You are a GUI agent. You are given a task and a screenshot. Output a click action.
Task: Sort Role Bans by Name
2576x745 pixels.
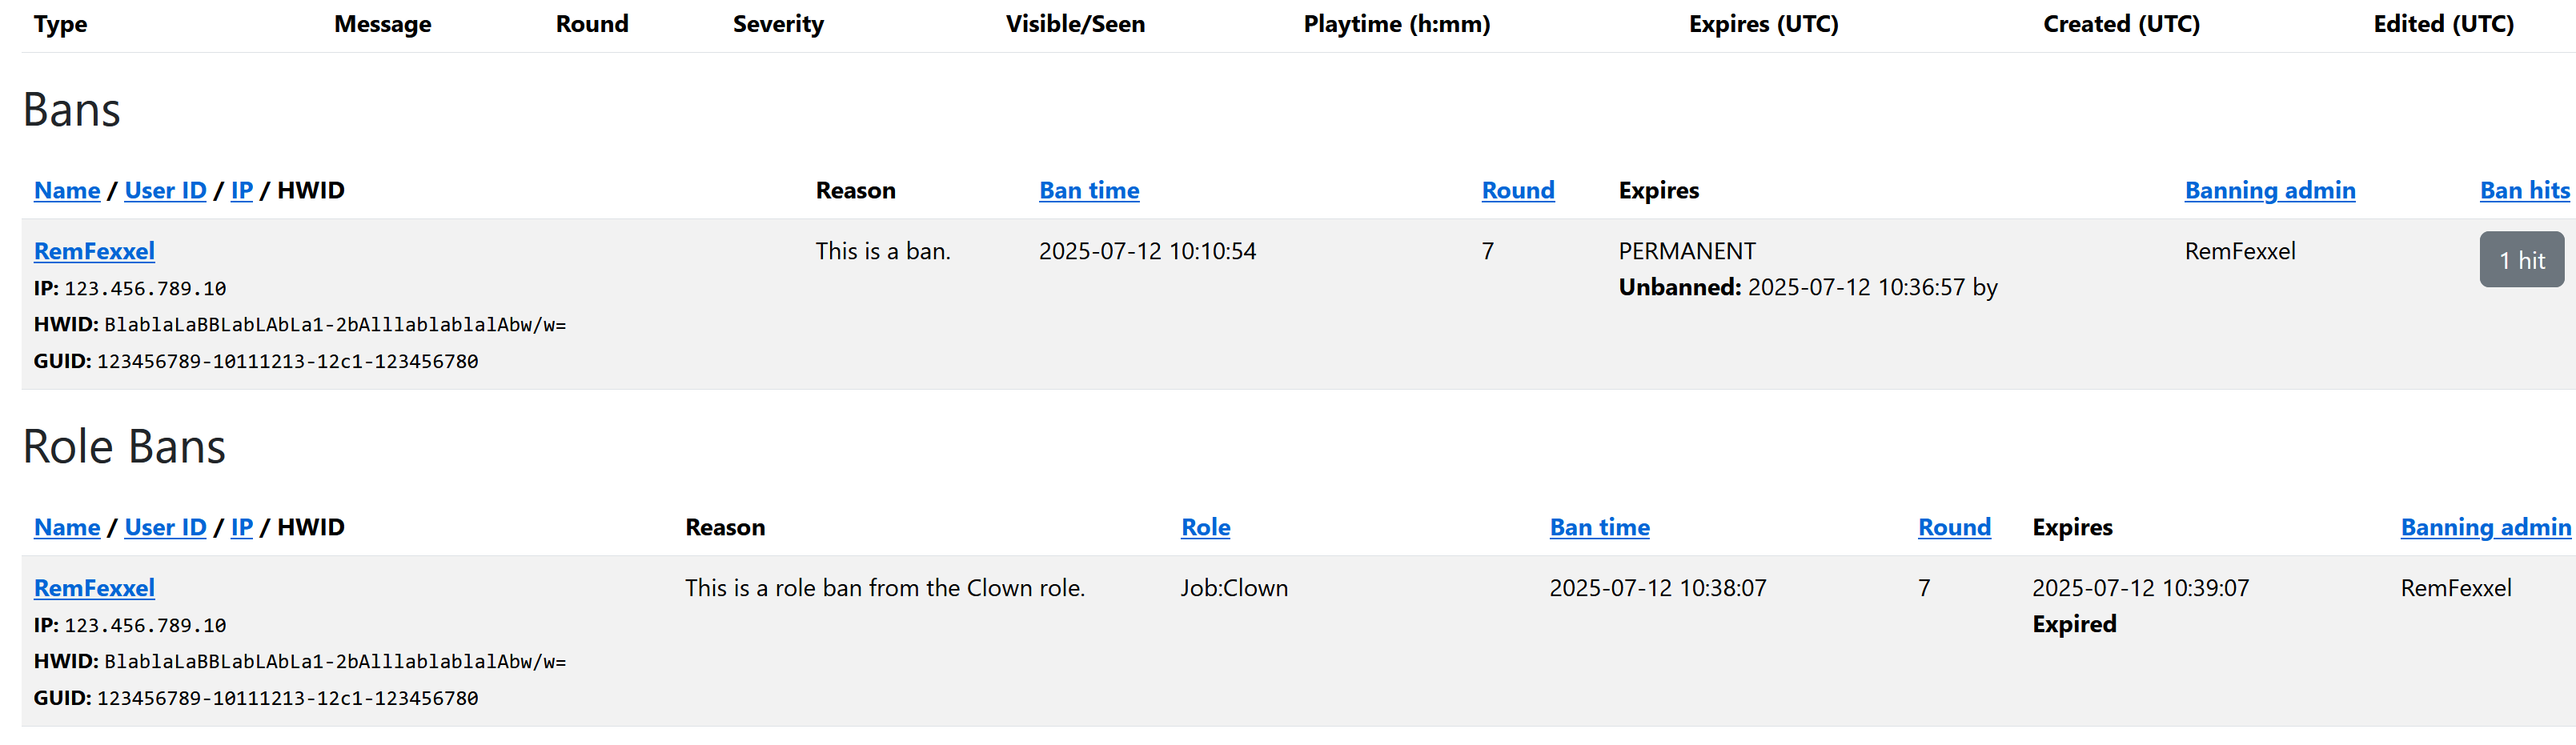click(x=67, y=527)
